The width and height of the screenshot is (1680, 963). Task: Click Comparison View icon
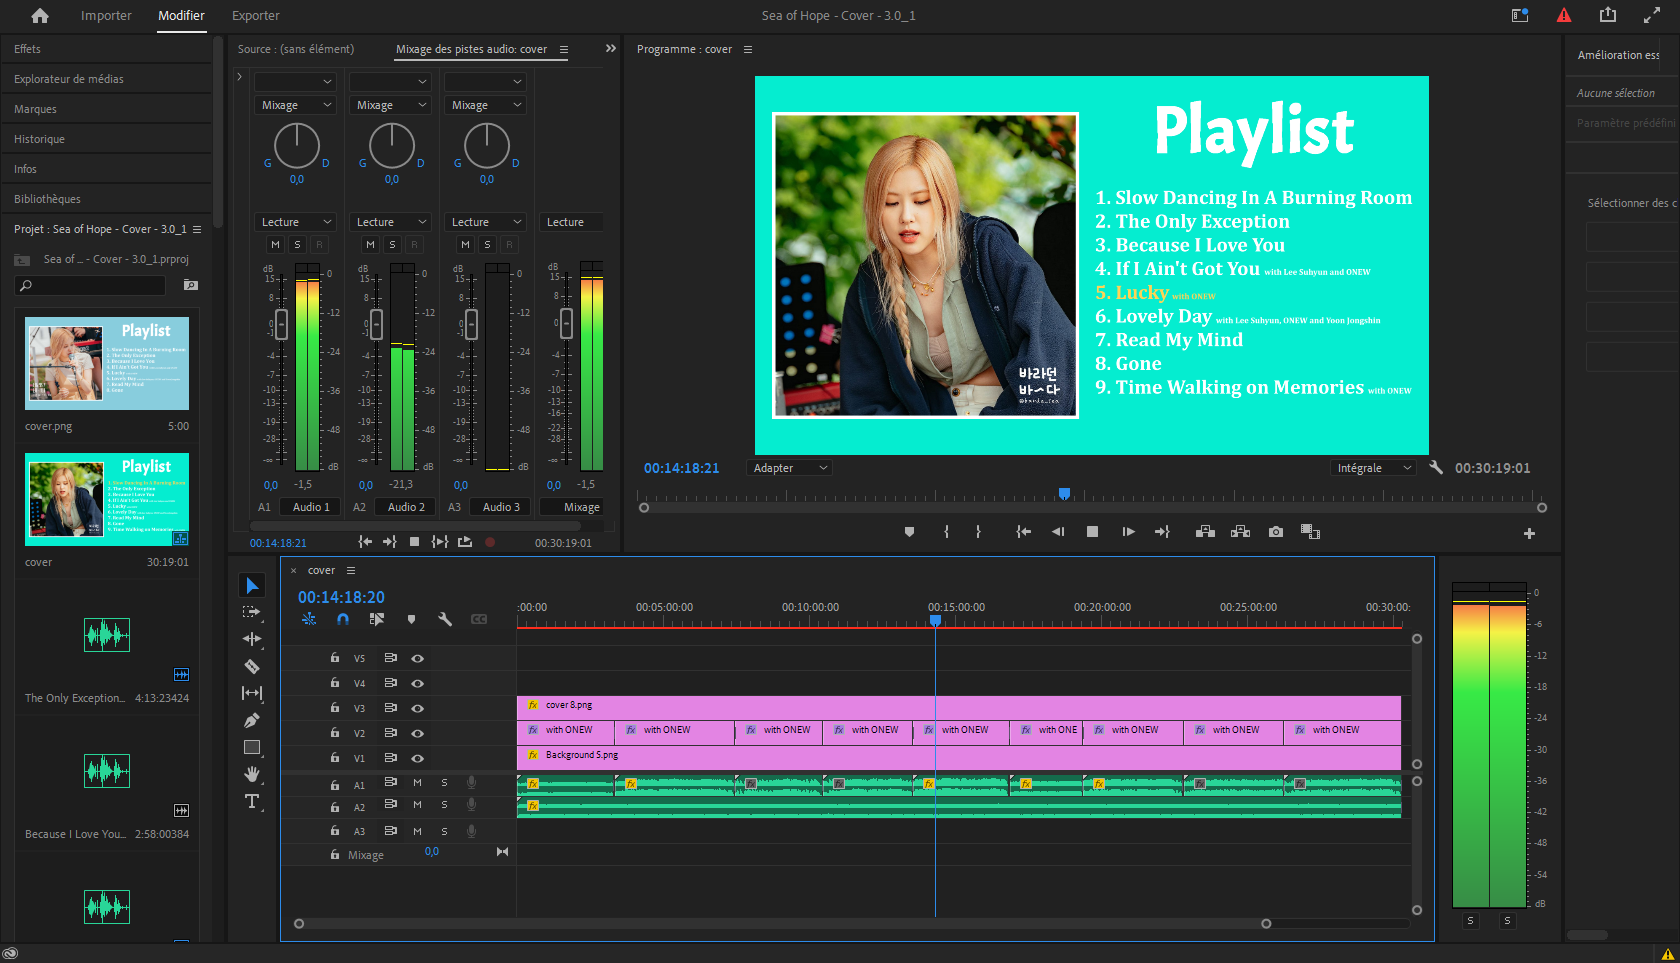[x=1310, y=532]
